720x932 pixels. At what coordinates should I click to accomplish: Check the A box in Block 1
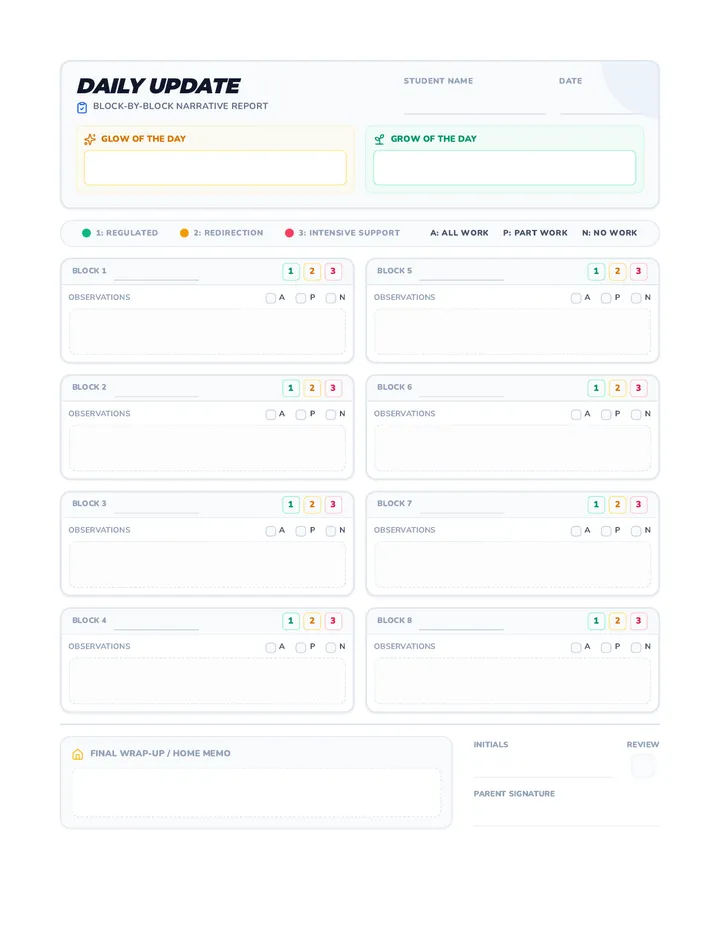pos(271,298)
